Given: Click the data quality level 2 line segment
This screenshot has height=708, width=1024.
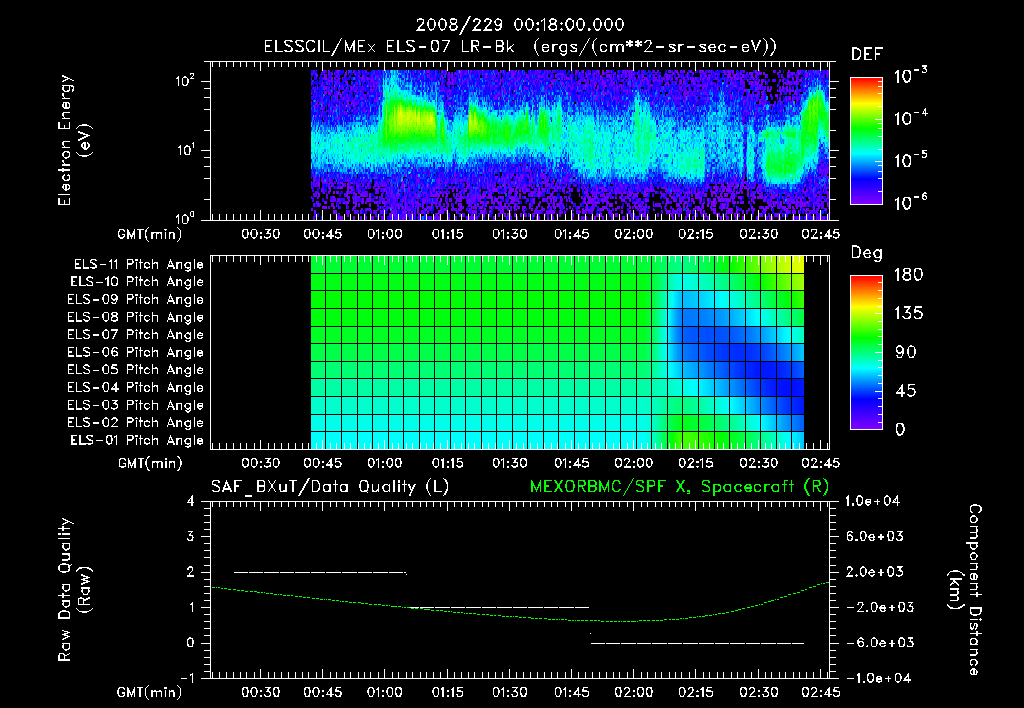Looking at the screenshot, I should tap(320, 573).
